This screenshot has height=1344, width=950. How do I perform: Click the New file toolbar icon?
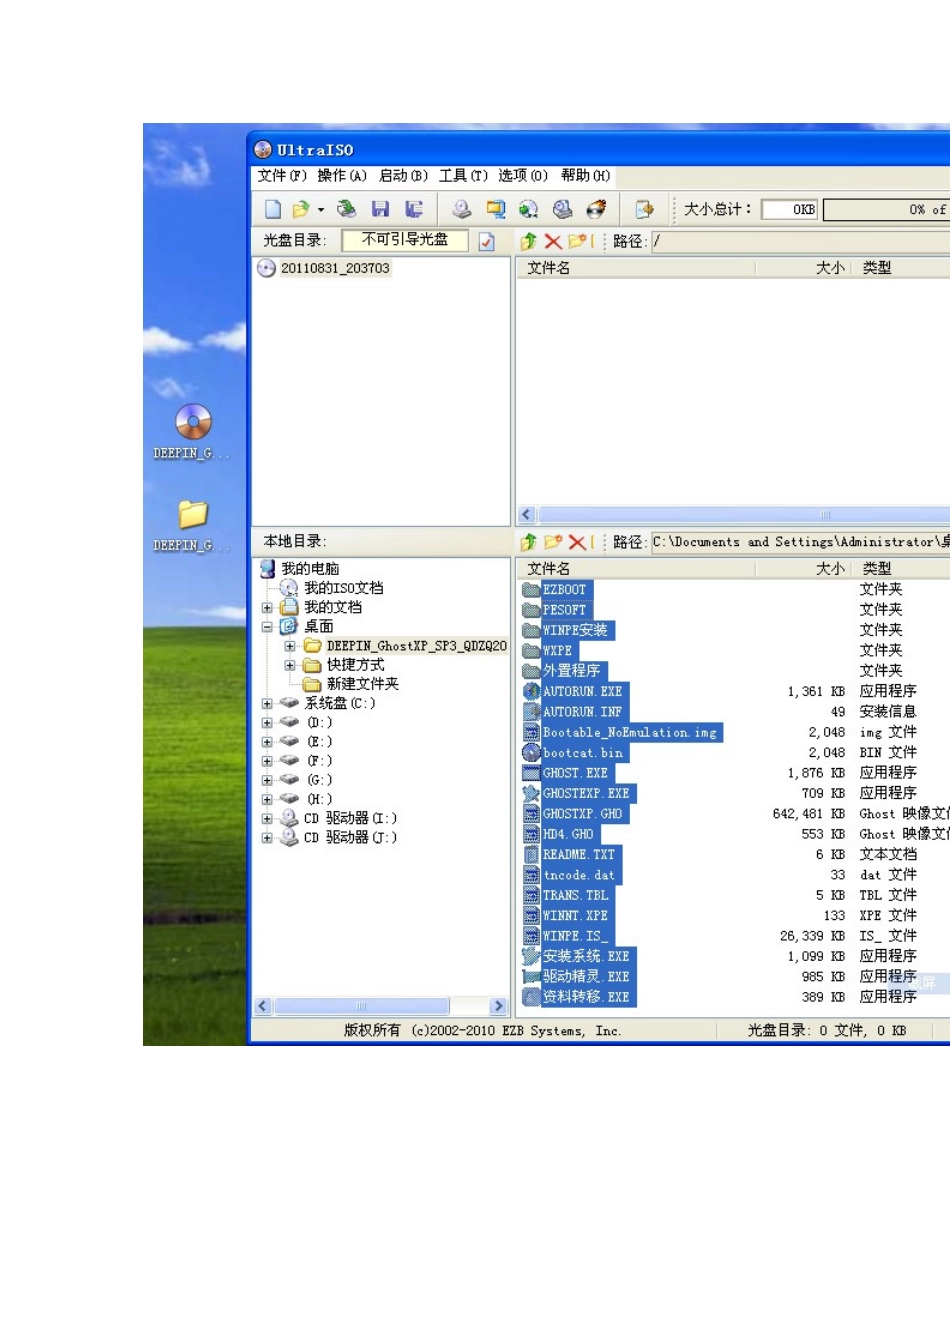click(272, 209)
